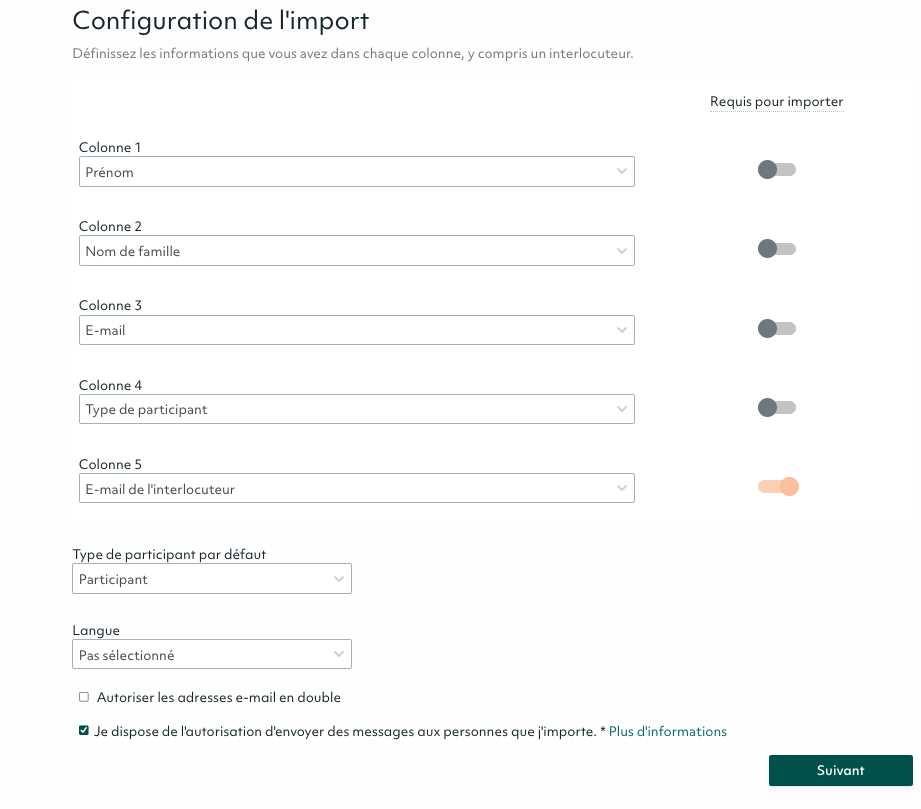Viewport: 921px width, 809px height.
Task: Disable required toggle for Colonne 5
Action: click(x=778, y=487)
